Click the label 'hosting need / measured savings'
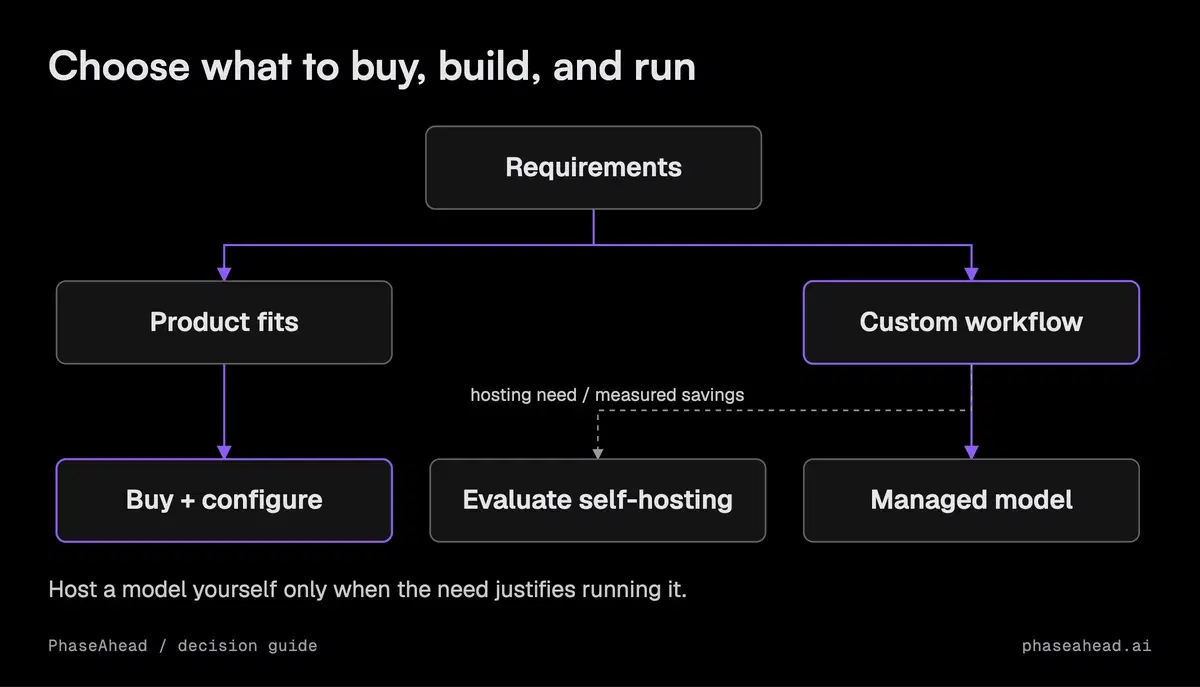1200x687 pixels. pyautogui.click(x=607, y=395)
